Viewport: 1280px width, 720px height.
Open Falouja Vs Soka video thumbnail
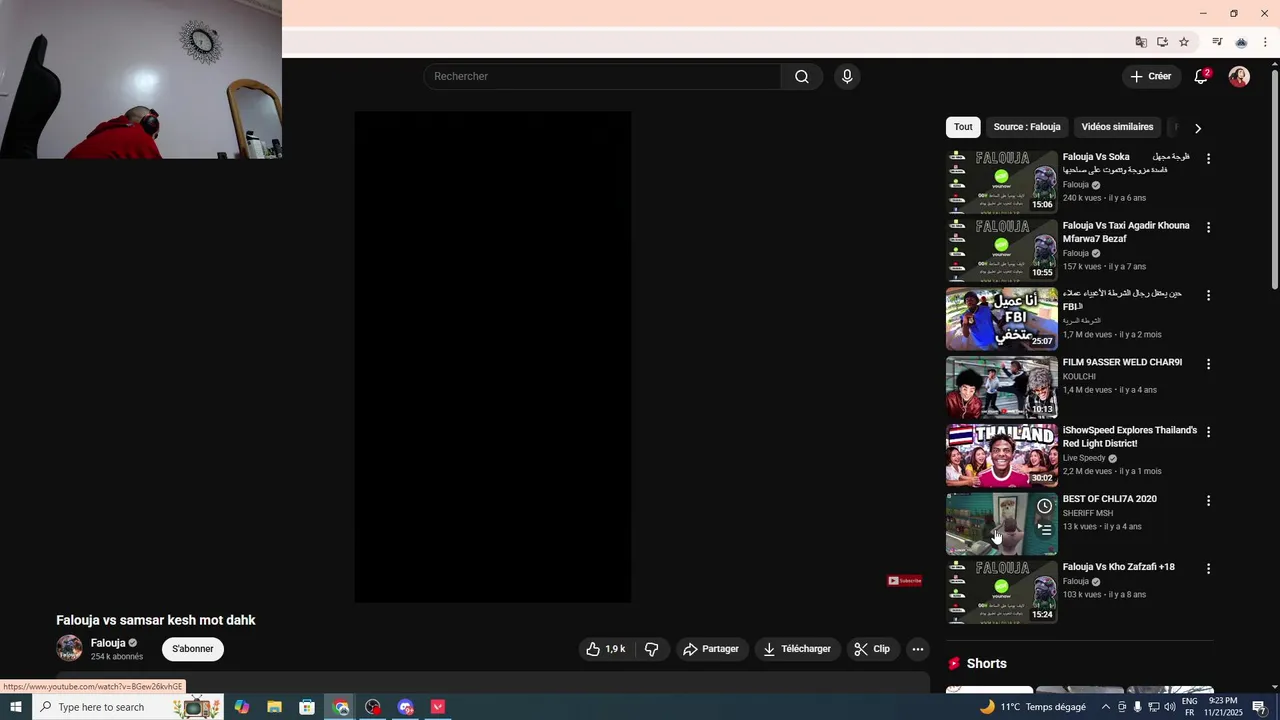click(1001, 182)
